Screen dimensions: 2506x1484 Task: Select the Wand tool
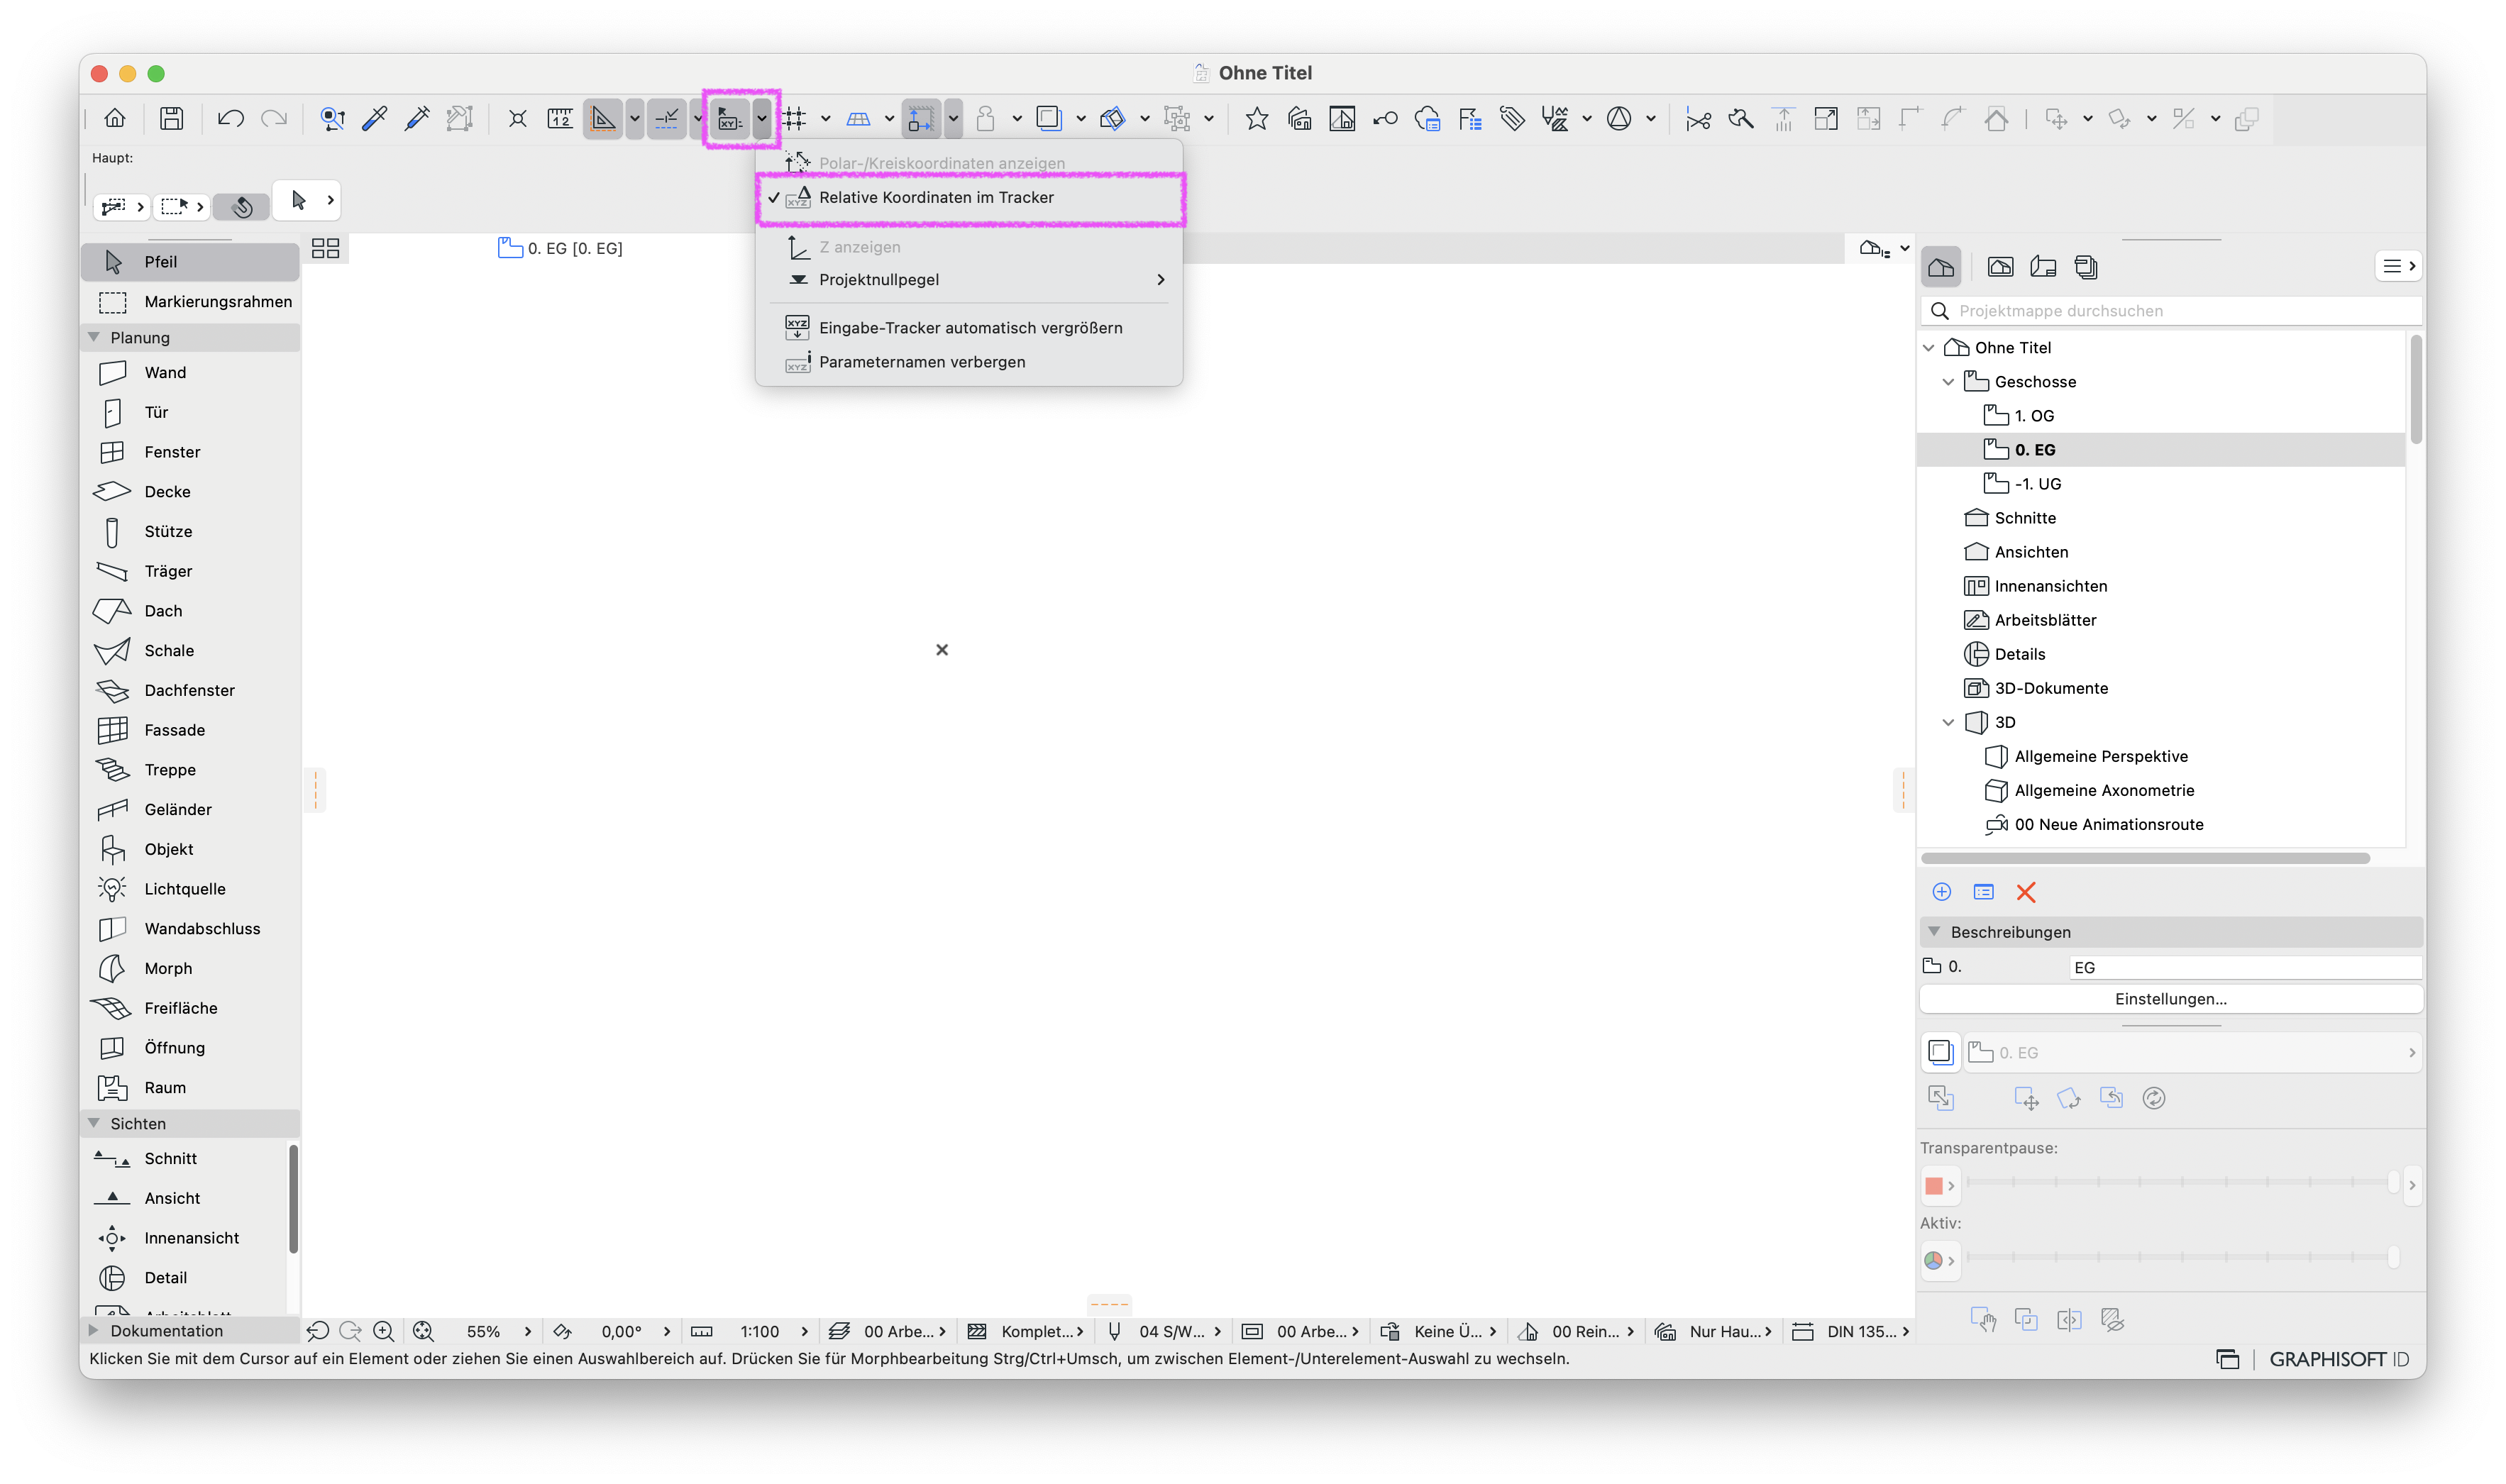pos(190,373)
